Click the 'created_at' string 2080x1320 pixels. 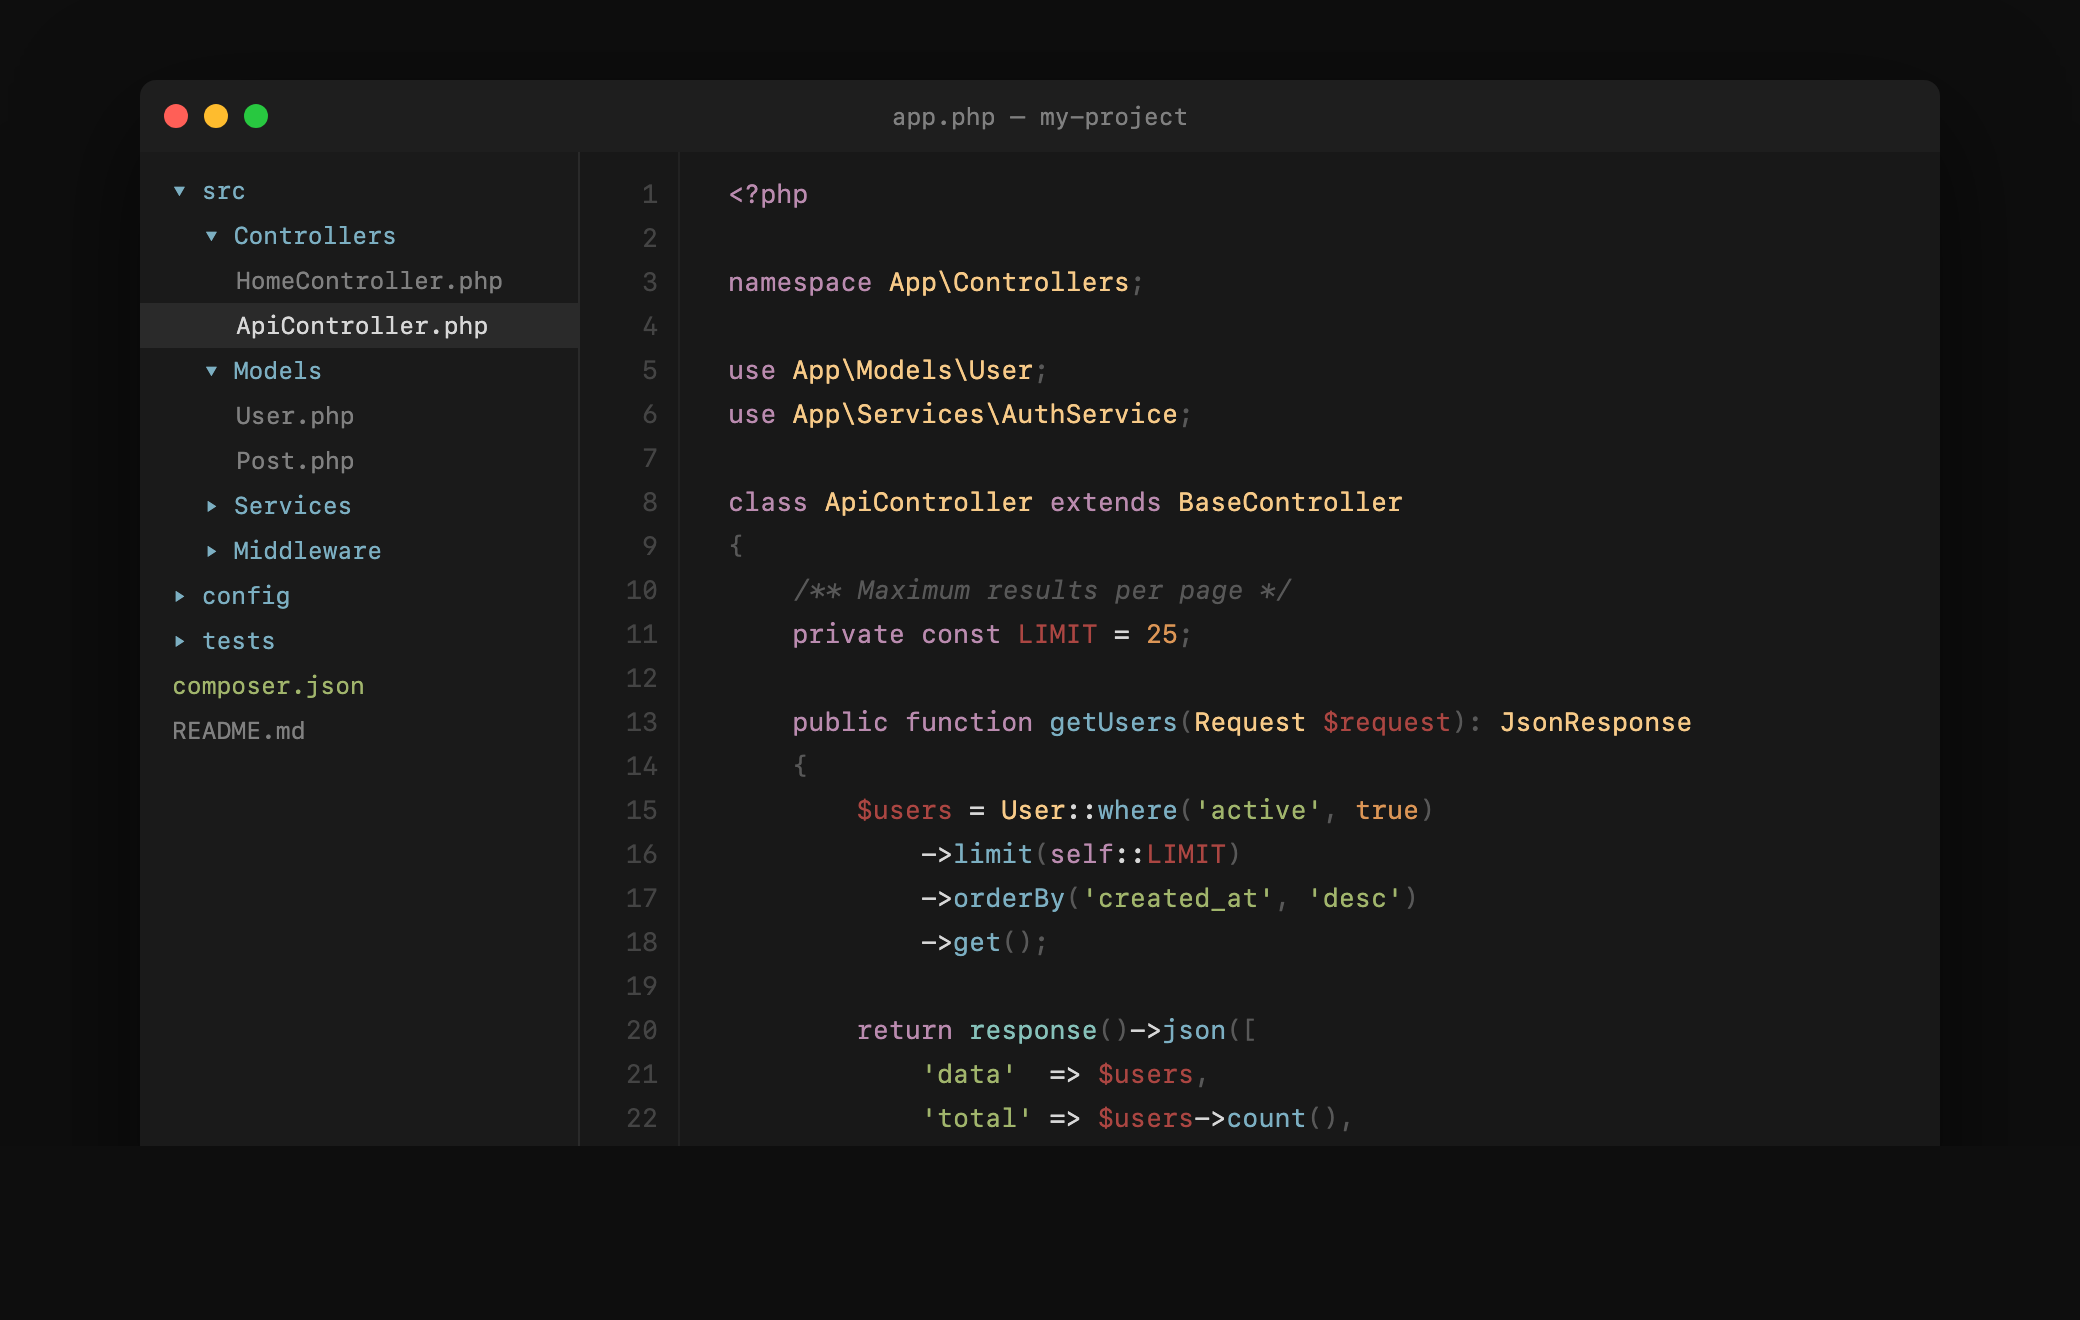coord(1178,898)
